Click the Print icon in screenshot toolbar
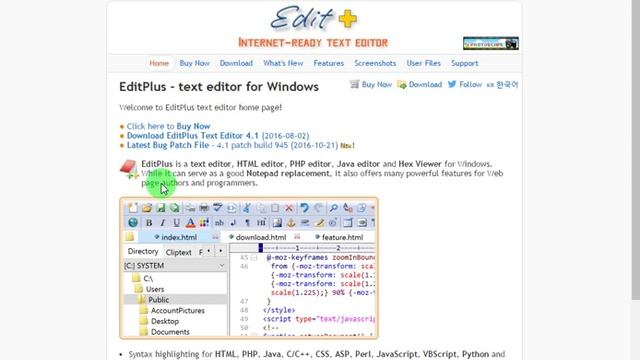The image size is (640, 360). tap(204, 208)
